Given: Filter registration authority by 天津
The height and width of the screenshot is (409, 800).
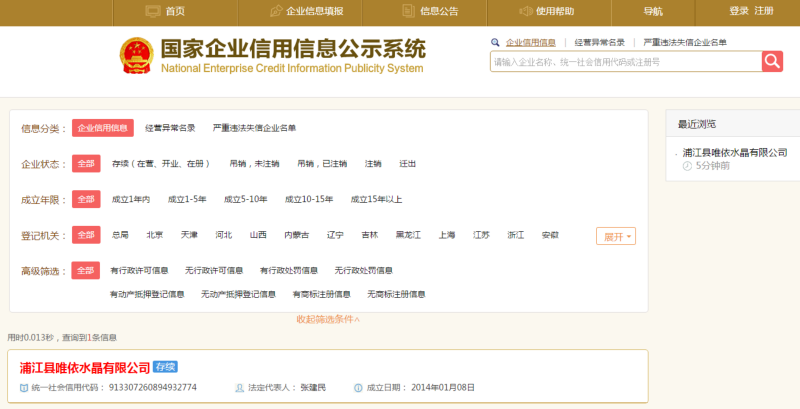Looking at the screenshot, I should [x=189, y=235].
